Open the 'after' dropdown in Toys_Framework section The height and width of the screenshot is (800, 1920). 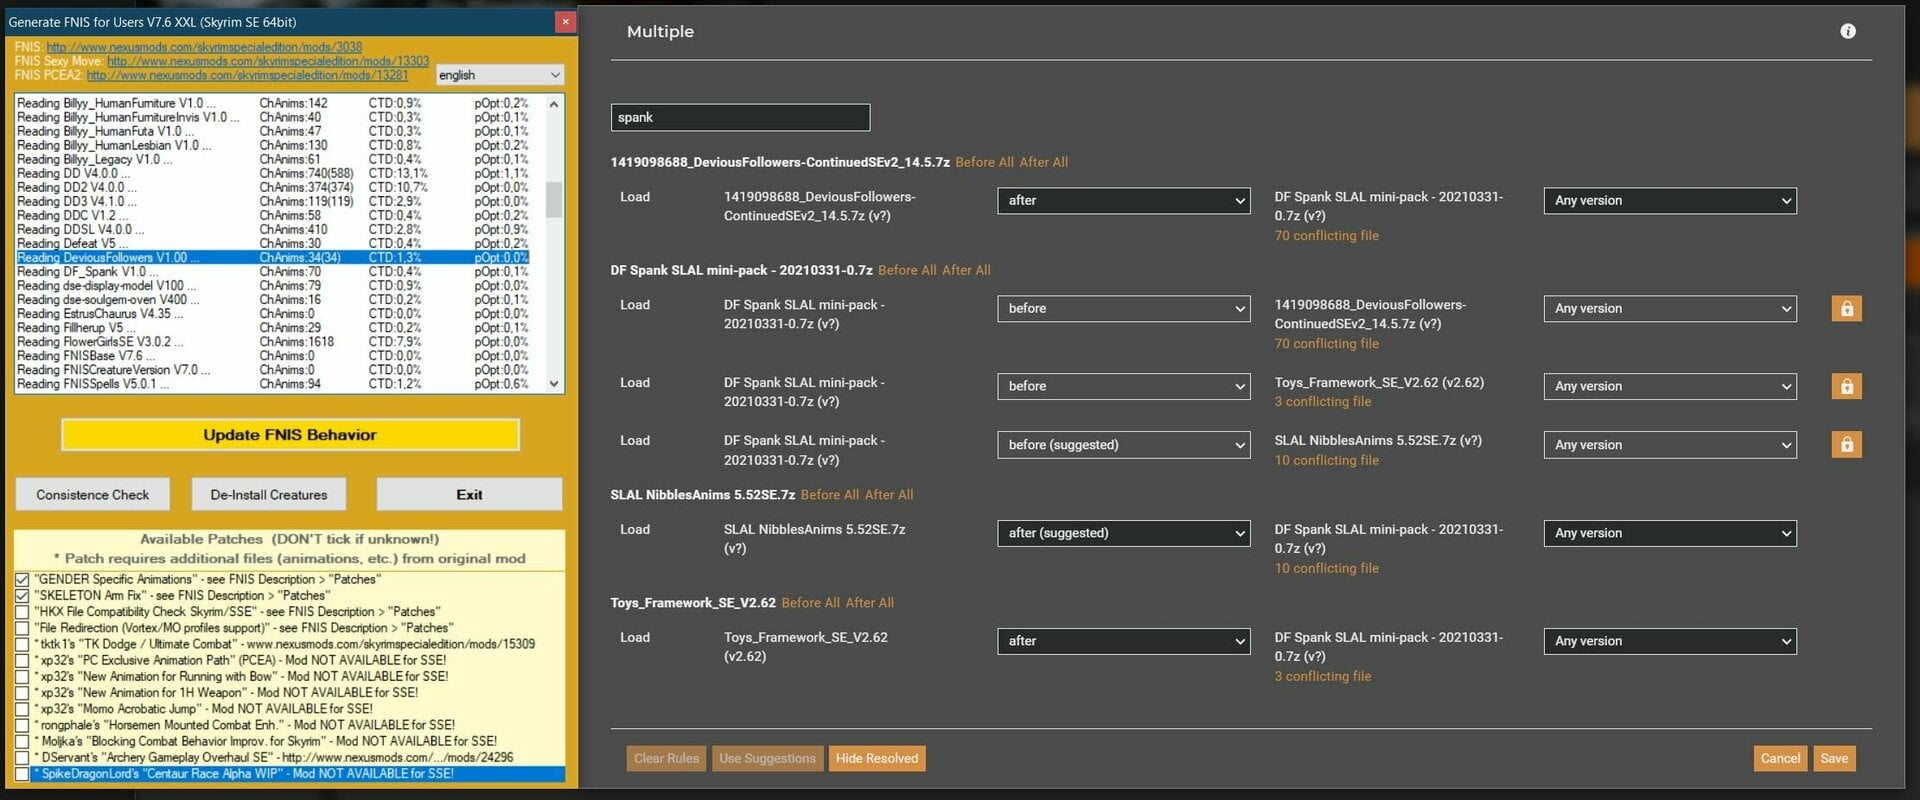pos(1123,641)
